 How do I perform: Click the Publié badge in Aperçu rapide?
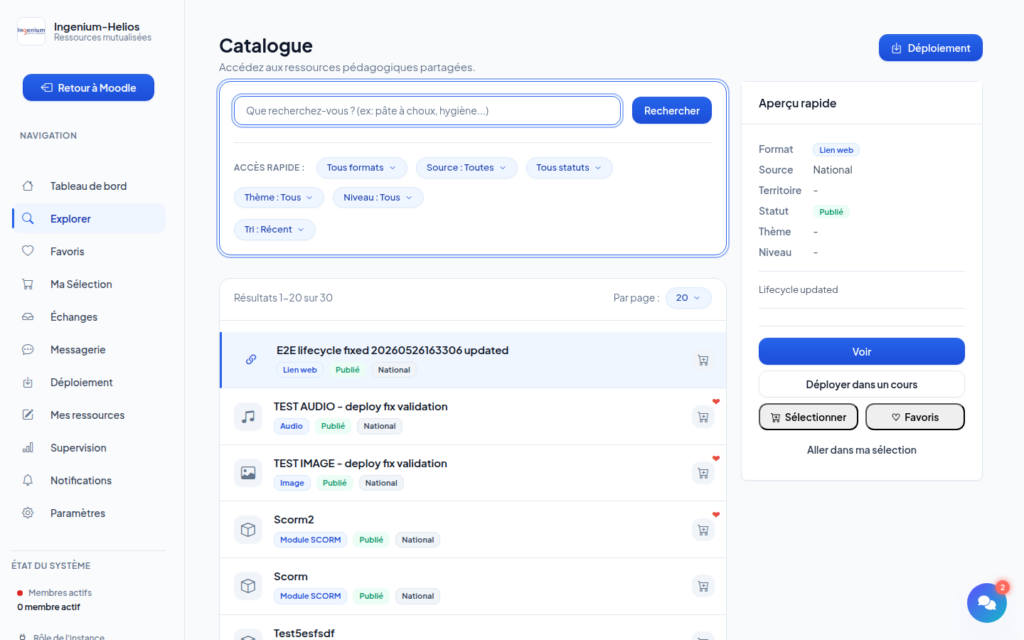click(831, 212)
